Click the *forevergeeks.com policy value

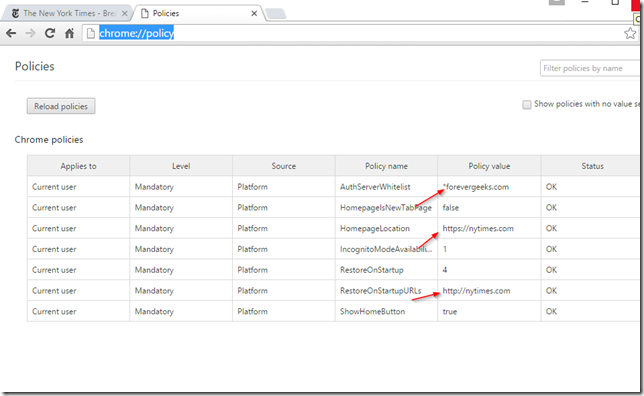[476, 187]
